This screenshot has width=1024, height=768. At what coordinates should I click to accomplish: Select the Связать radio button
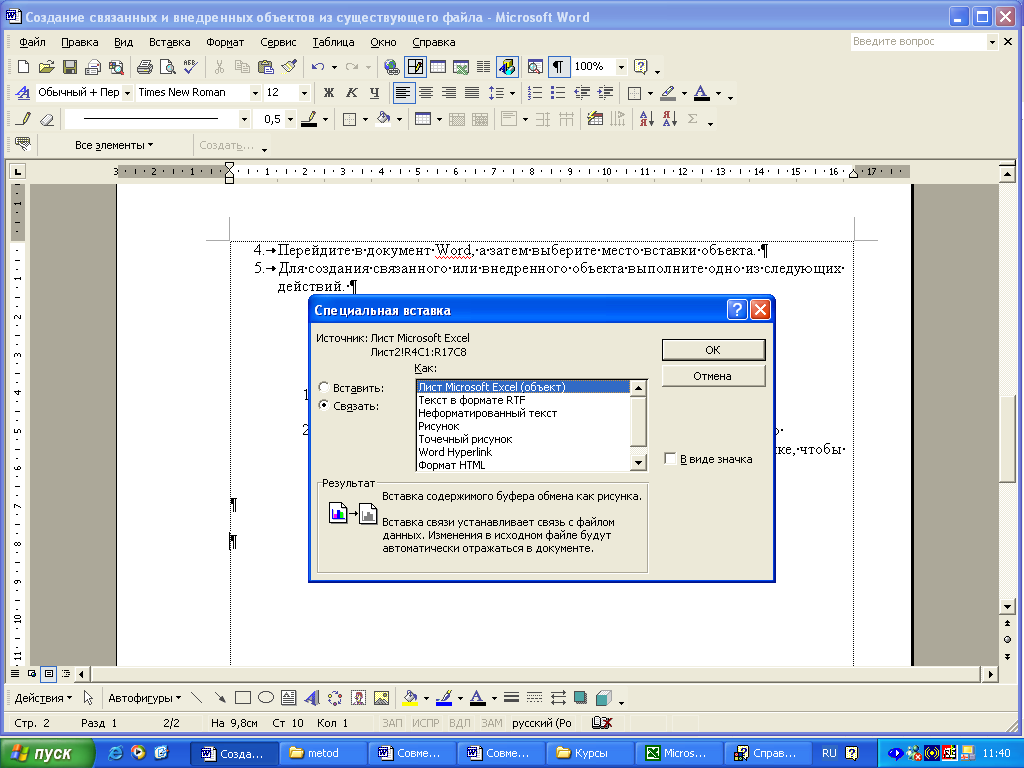(x=323, y=405)
